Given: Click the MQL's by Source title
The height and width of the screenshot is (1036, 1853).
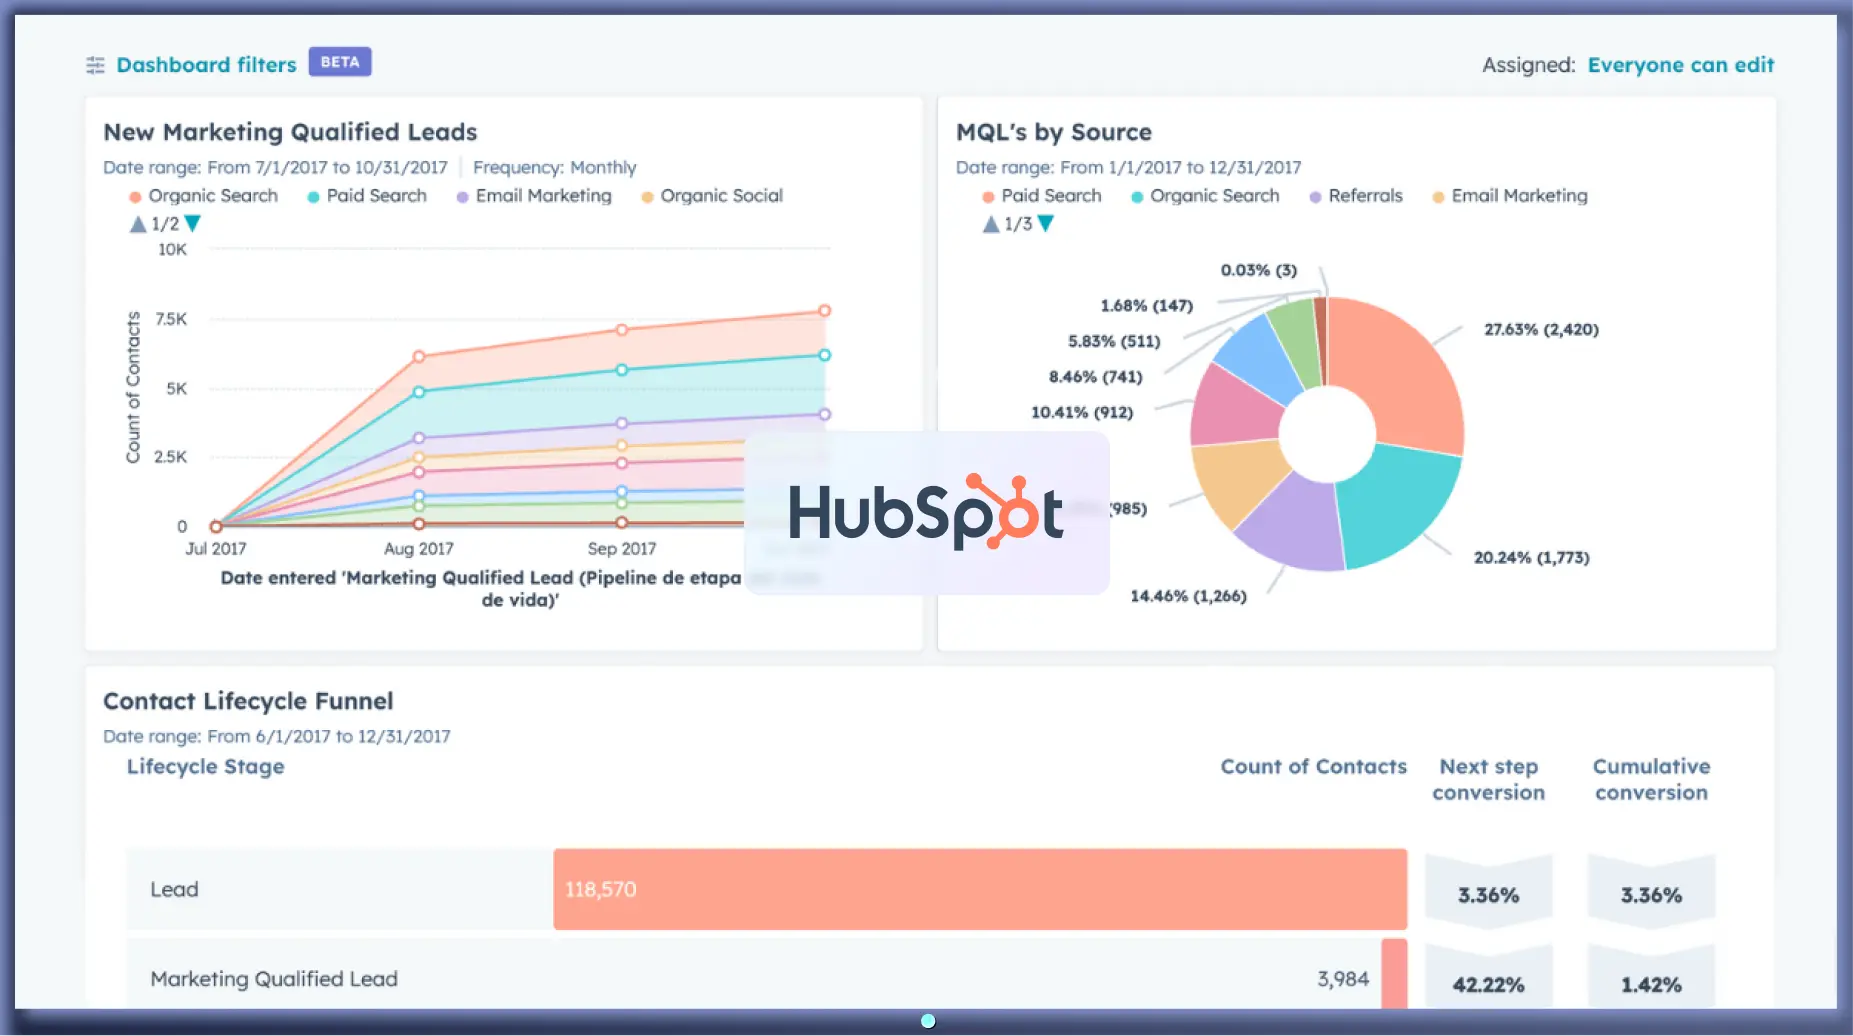Looking at the screenshot, I should point(1054,132).
